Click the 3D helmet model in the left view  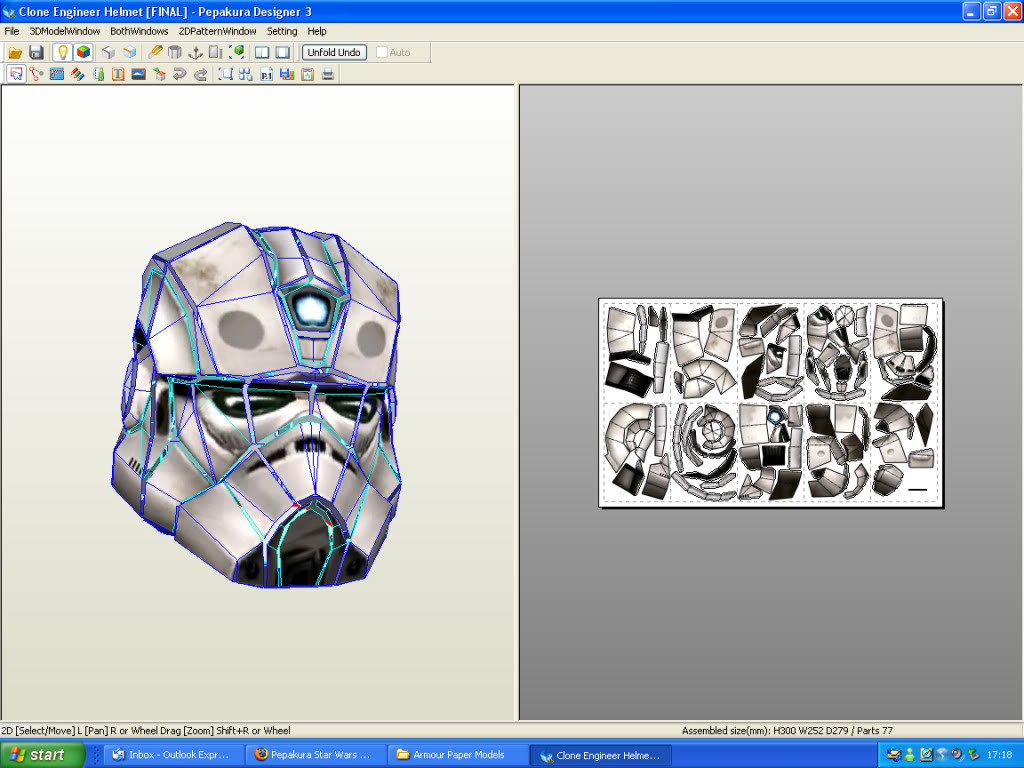click(256, 405)
